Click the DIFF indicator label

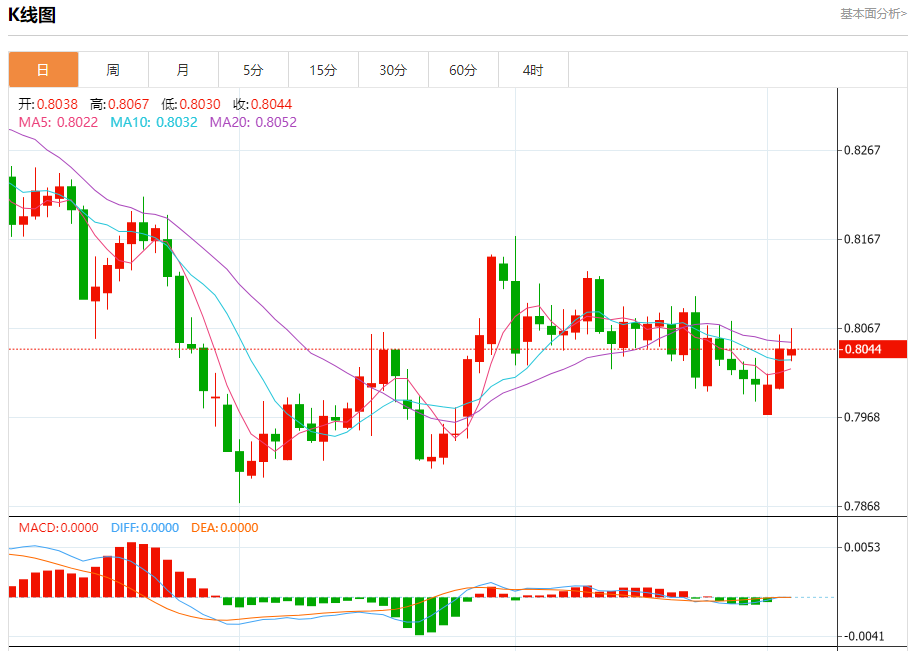145,528
